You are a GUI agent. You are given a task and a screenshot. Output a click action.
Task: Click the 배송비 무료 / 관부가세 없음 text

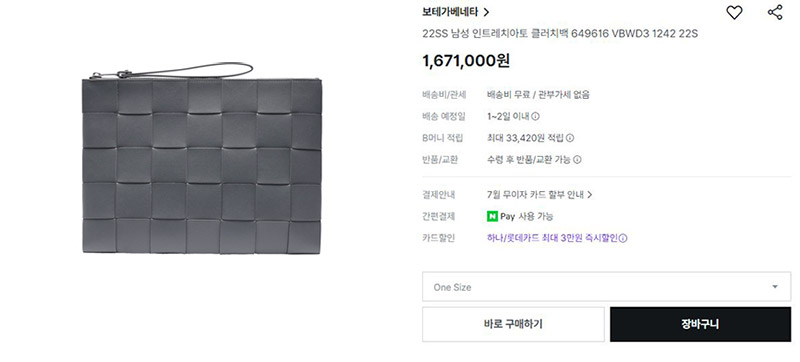tap(538, 95)
